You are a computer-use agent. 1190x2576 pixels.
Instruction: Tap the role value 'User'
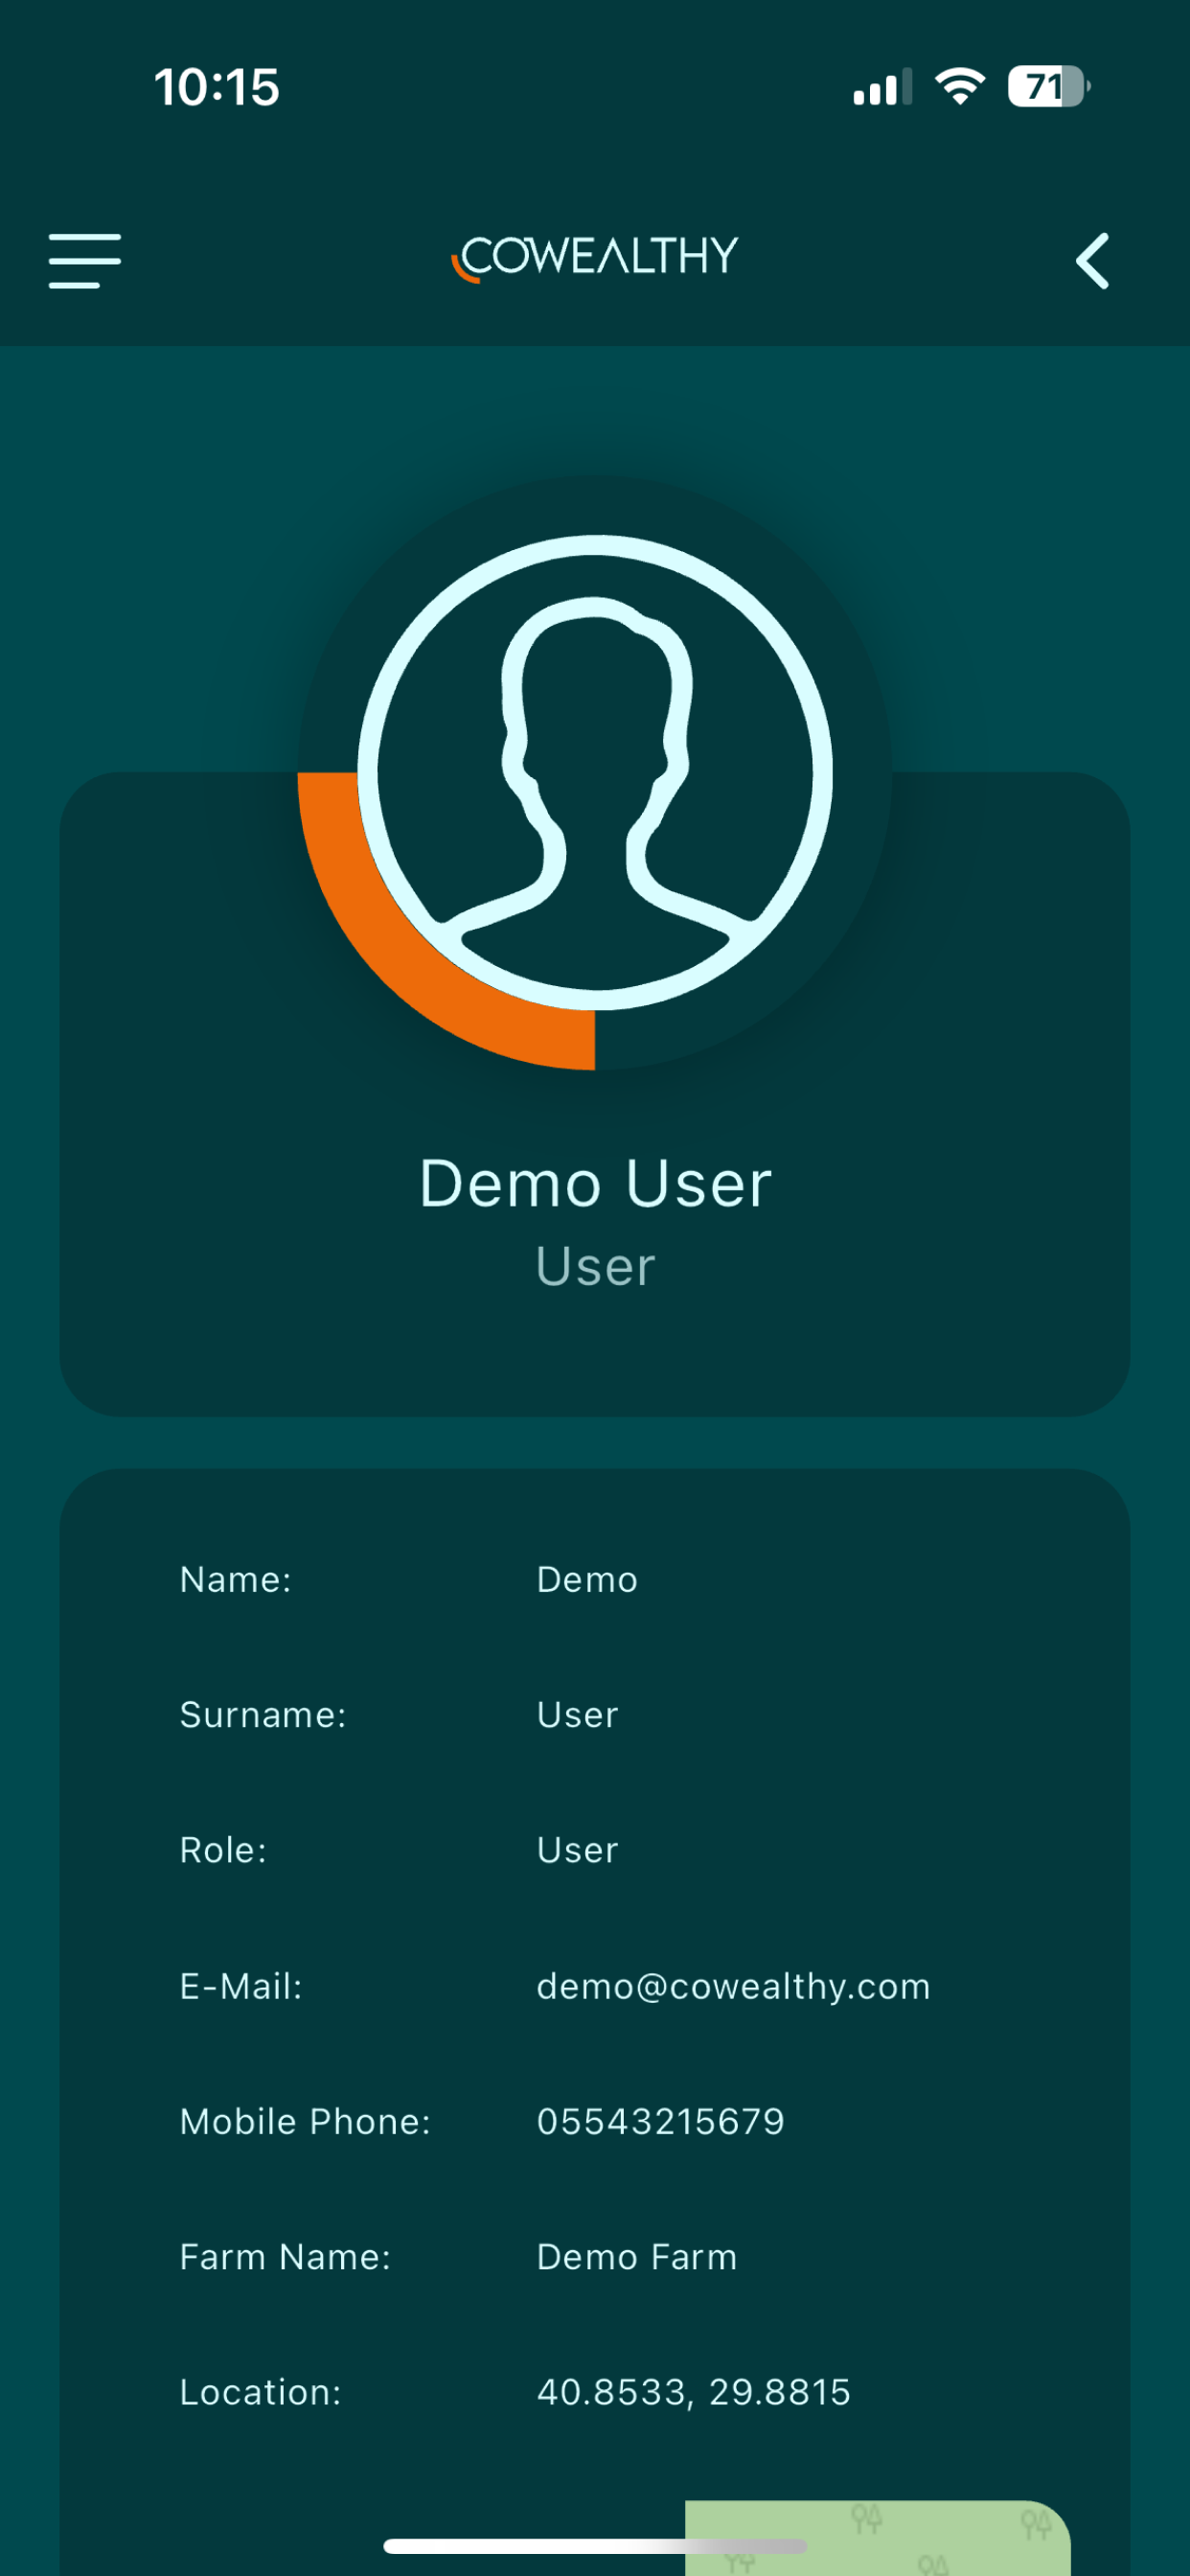pos(577,1850)
